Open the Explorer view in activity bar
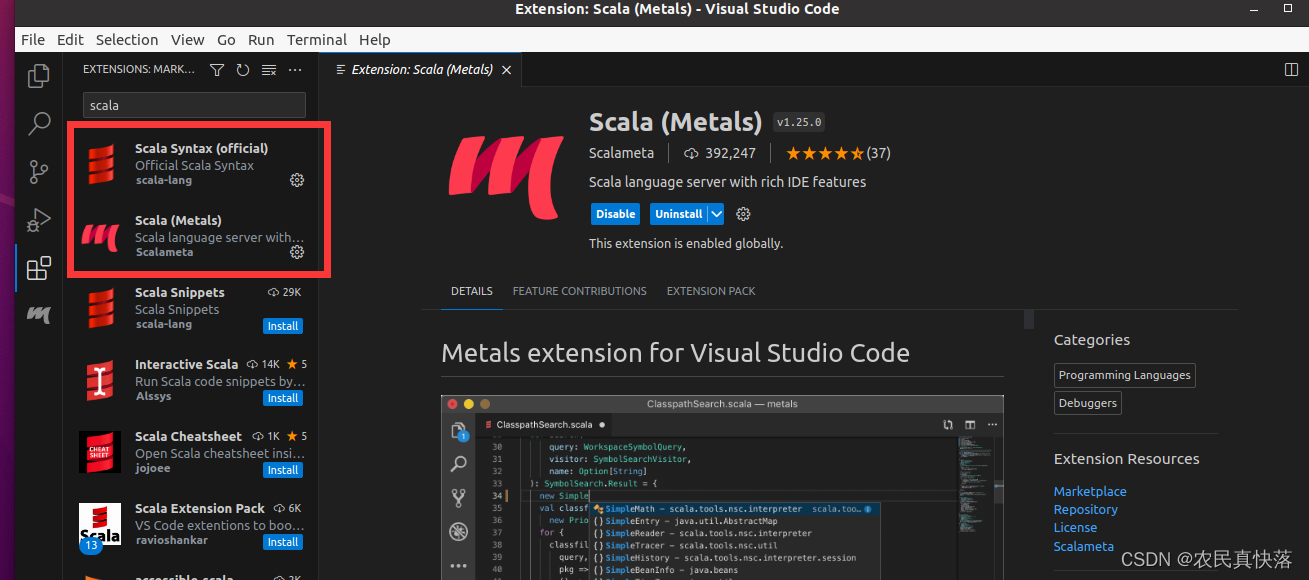1309x580 pixels. [39, 76]
